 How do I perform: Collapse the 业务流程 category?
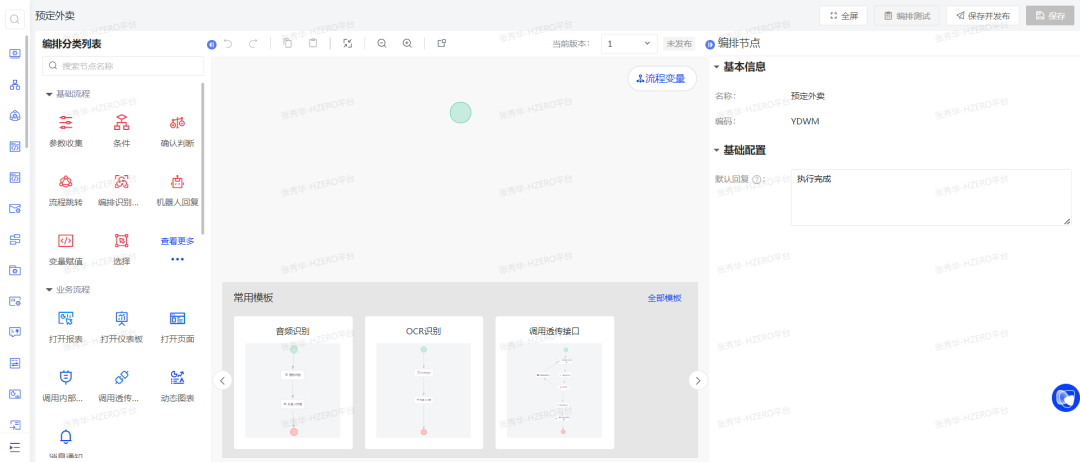point(49,290)
